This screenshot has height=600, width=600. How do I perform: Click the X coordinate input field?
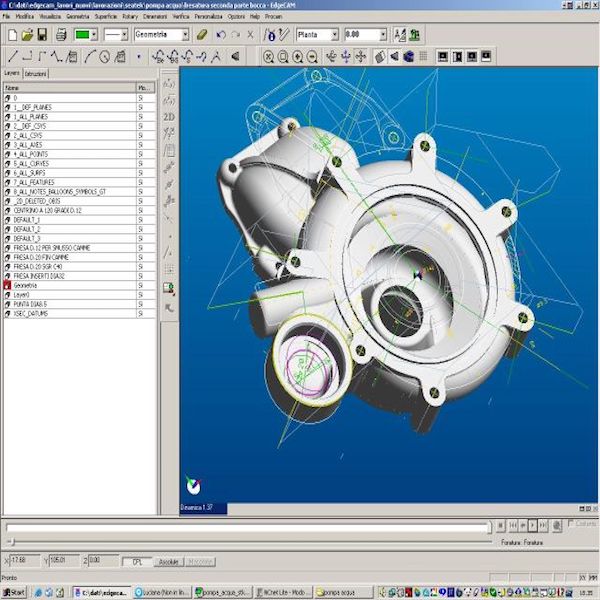click(x=28, y=561)
